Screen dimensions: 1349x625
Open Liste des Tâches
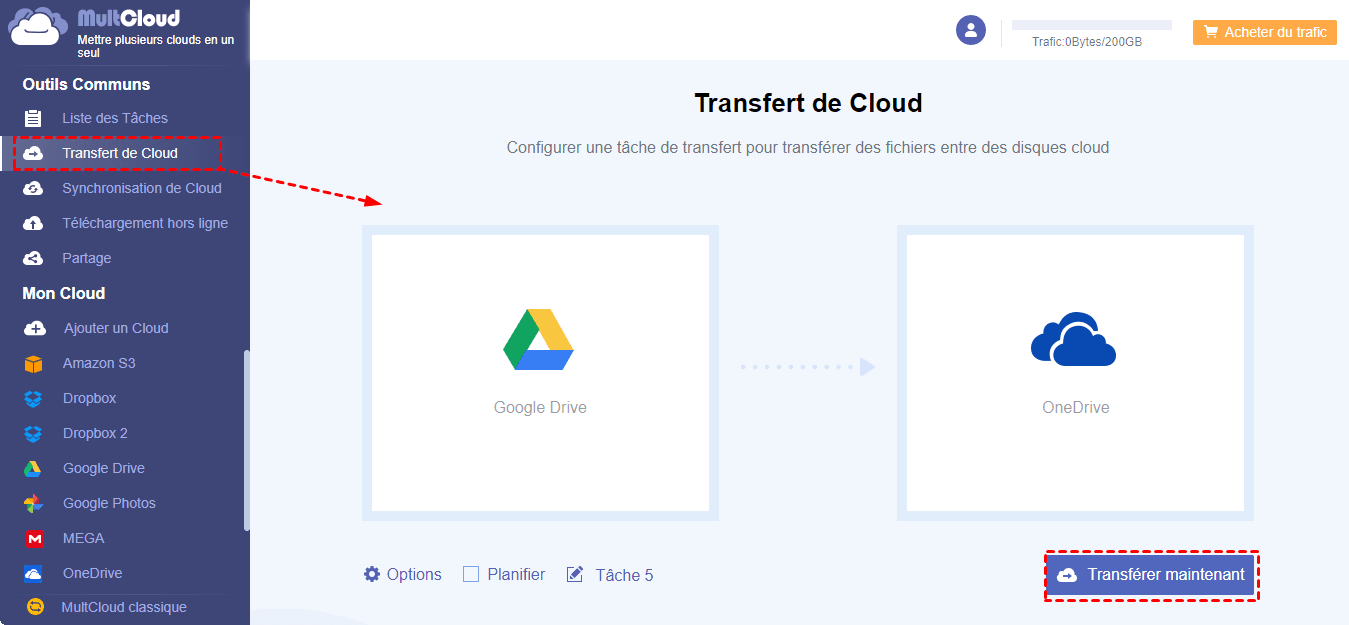coord(115,118)
